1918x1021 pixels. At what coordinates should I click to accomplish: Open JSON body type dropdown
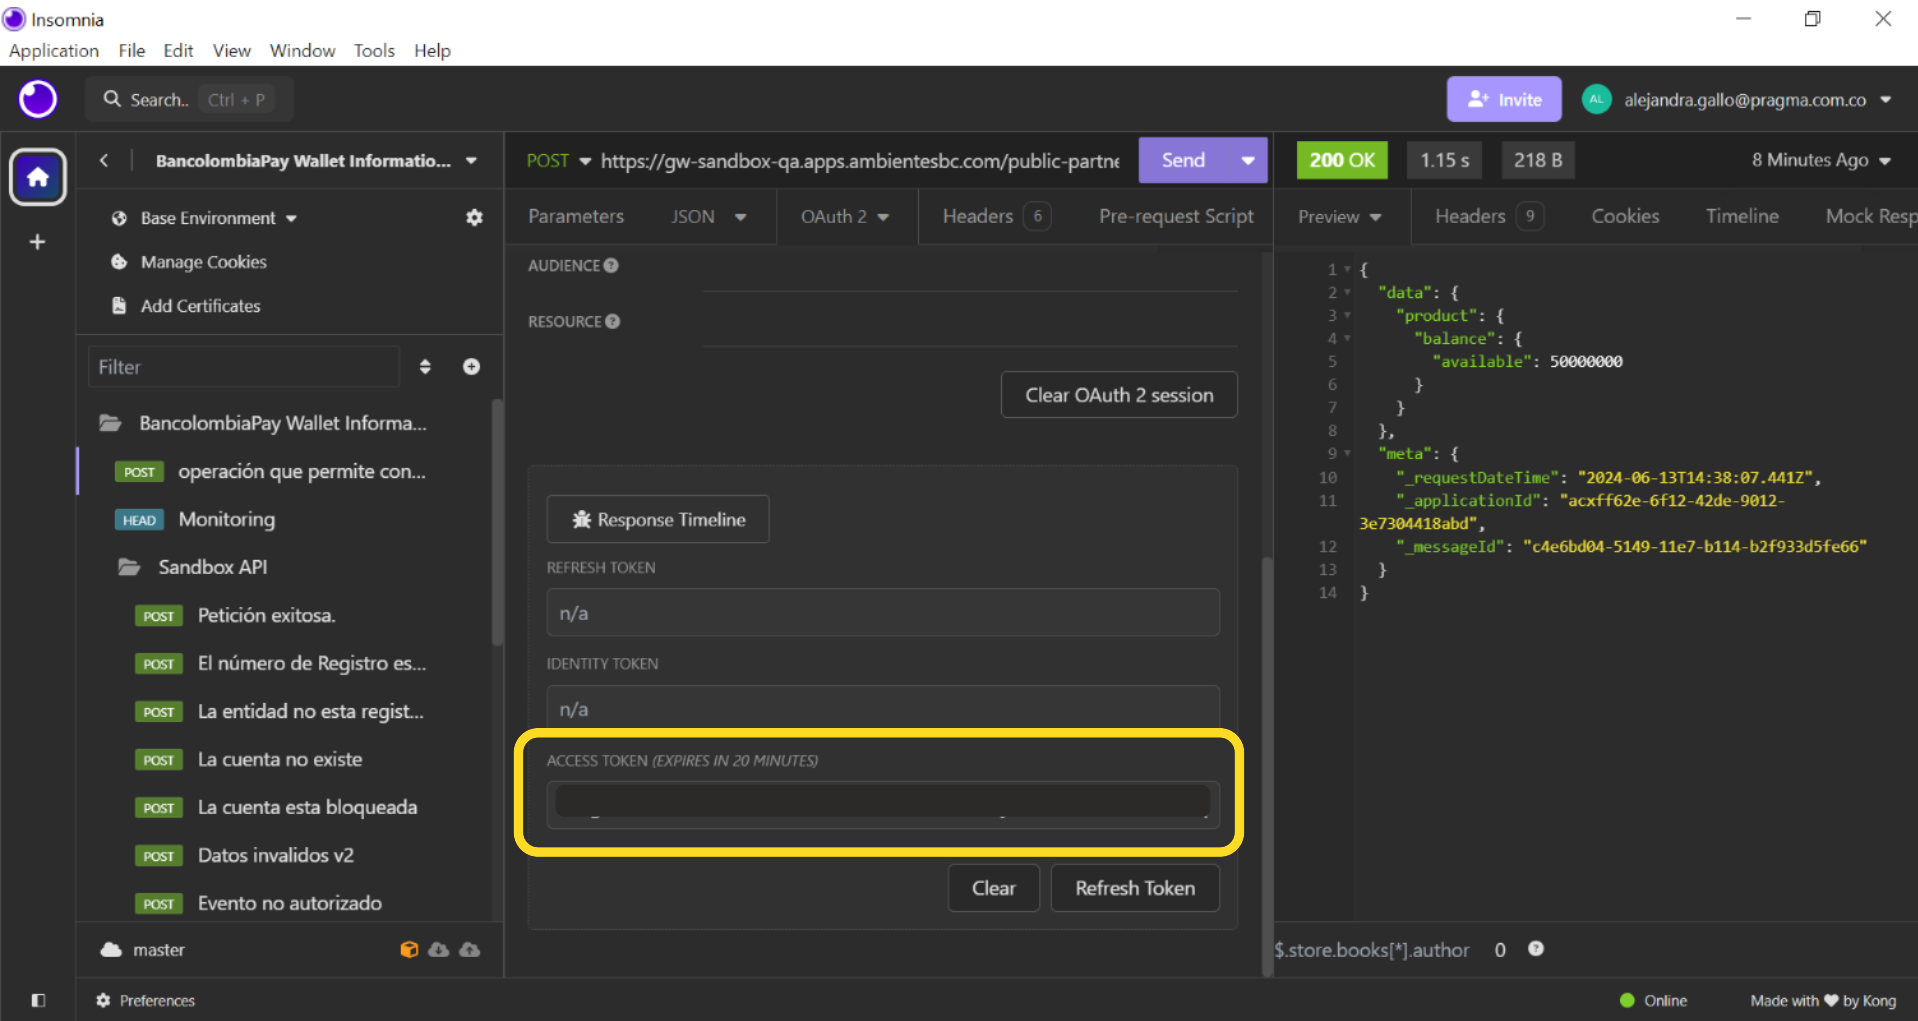[x=740, y=217]
